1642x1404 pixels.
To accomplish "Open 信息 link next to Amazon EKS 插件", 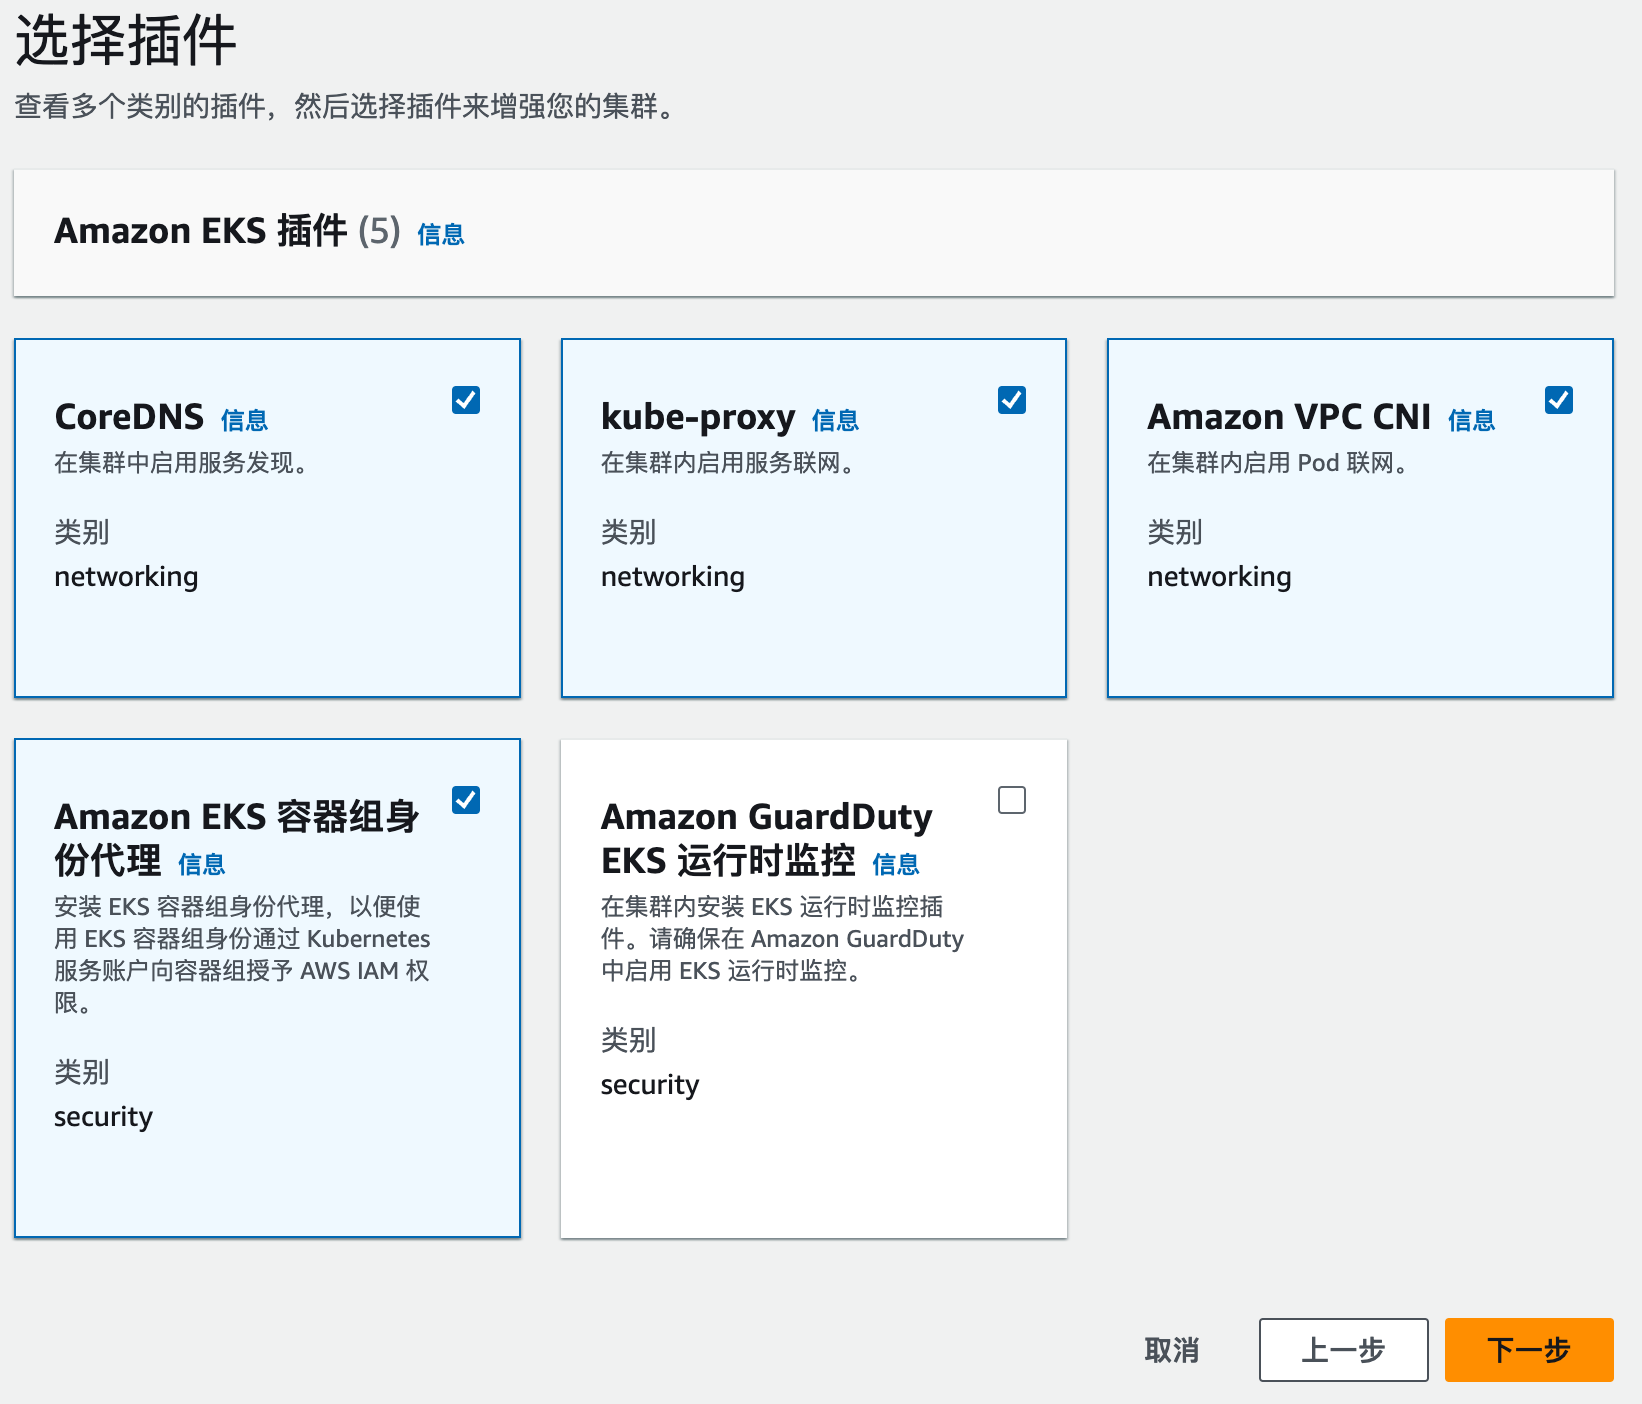I will 441,234.
